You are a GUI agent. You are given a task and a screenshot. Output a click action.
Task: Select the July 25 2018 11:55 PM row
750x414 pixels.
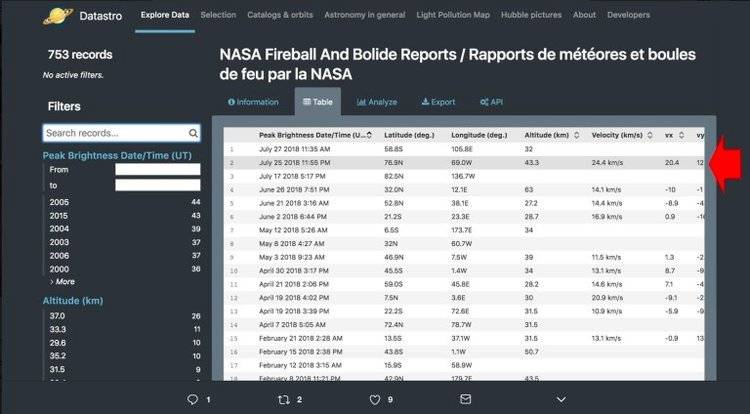[463, 163]
